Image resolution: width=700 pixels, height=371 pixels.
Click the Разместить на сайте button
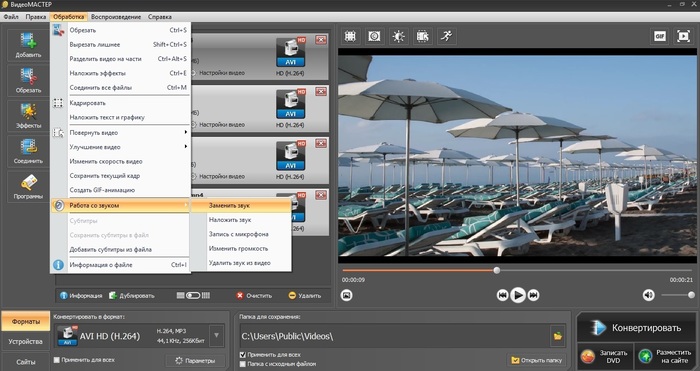coord(665,356)
